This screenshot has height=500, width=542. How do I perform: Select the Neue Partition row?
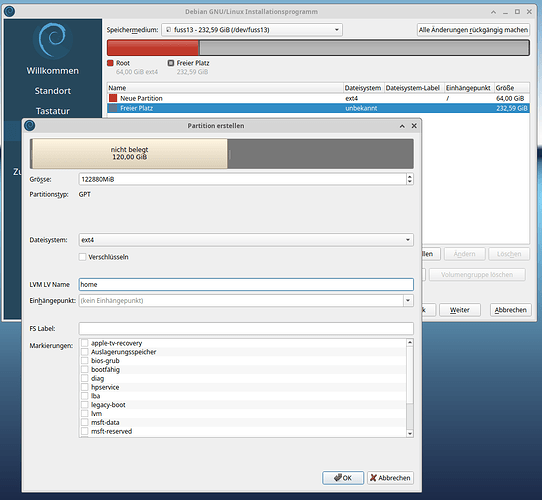pyautogui.click(x=318, y=98)
